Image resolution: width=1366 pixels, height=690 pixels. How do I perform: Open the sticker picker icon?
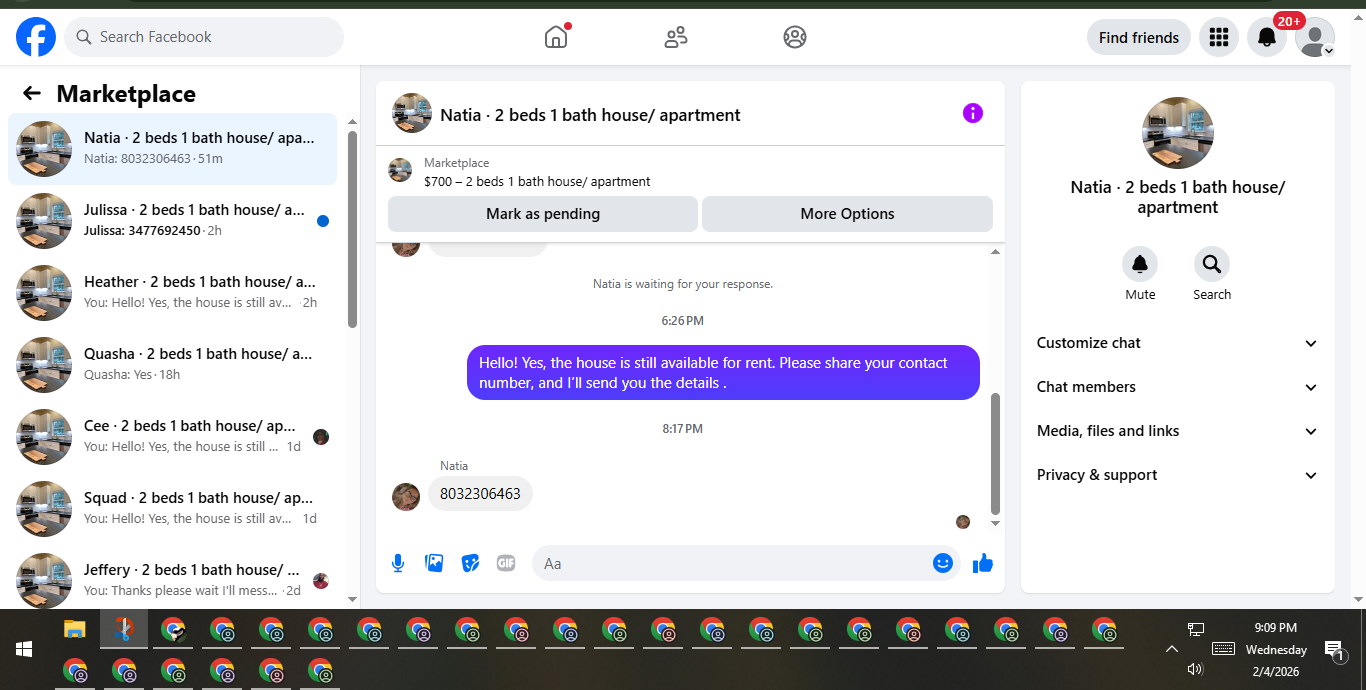pyautogui.click(x=470, y=563)
